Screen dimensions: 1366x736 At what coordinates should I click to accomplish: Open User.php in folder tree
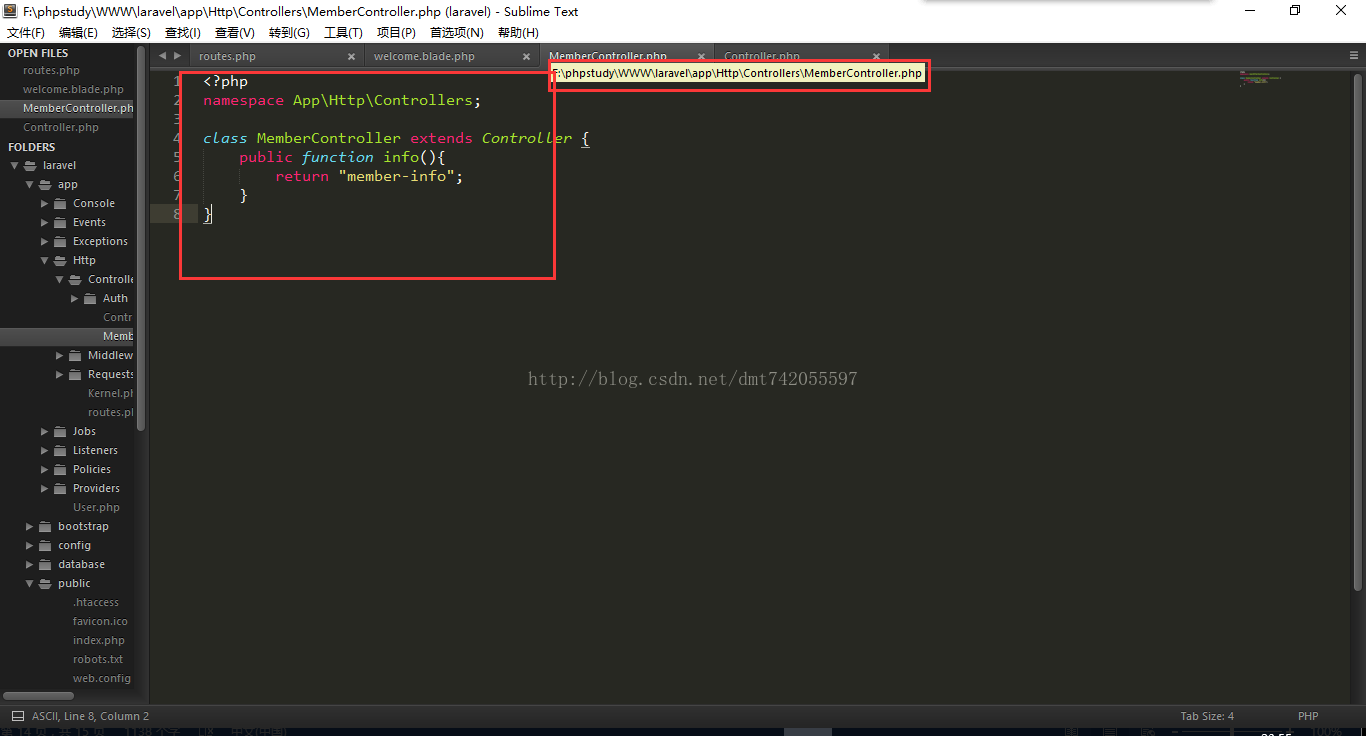pyautogui.click(x=96, y=508)
